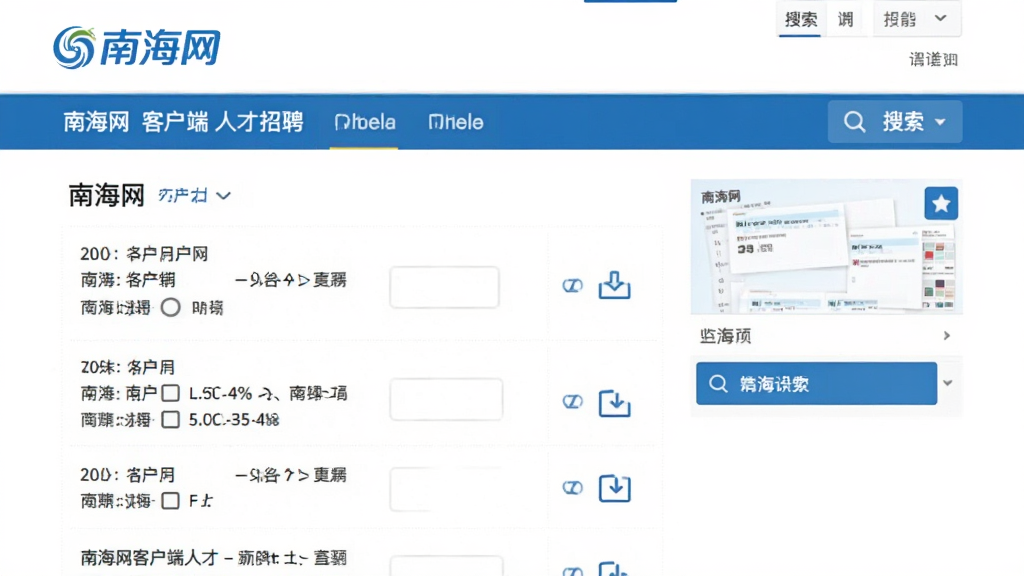Click link icon in first 200 row

tap(572, 285)
